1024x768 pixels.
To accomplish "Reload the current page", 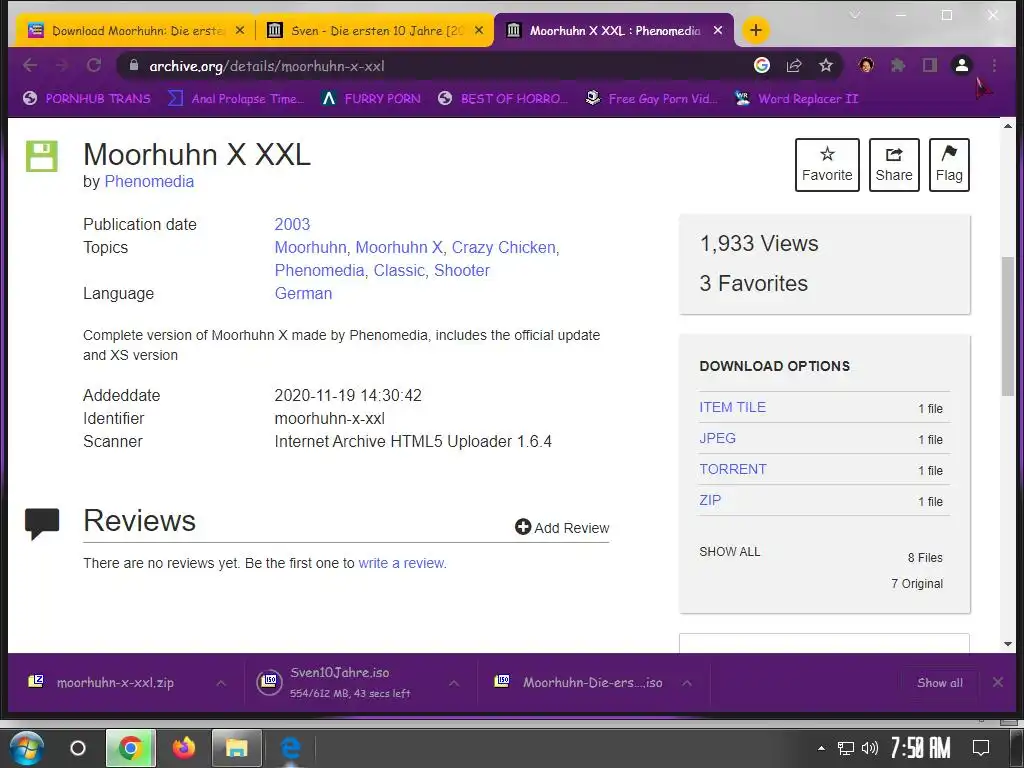I will [94, 65].
